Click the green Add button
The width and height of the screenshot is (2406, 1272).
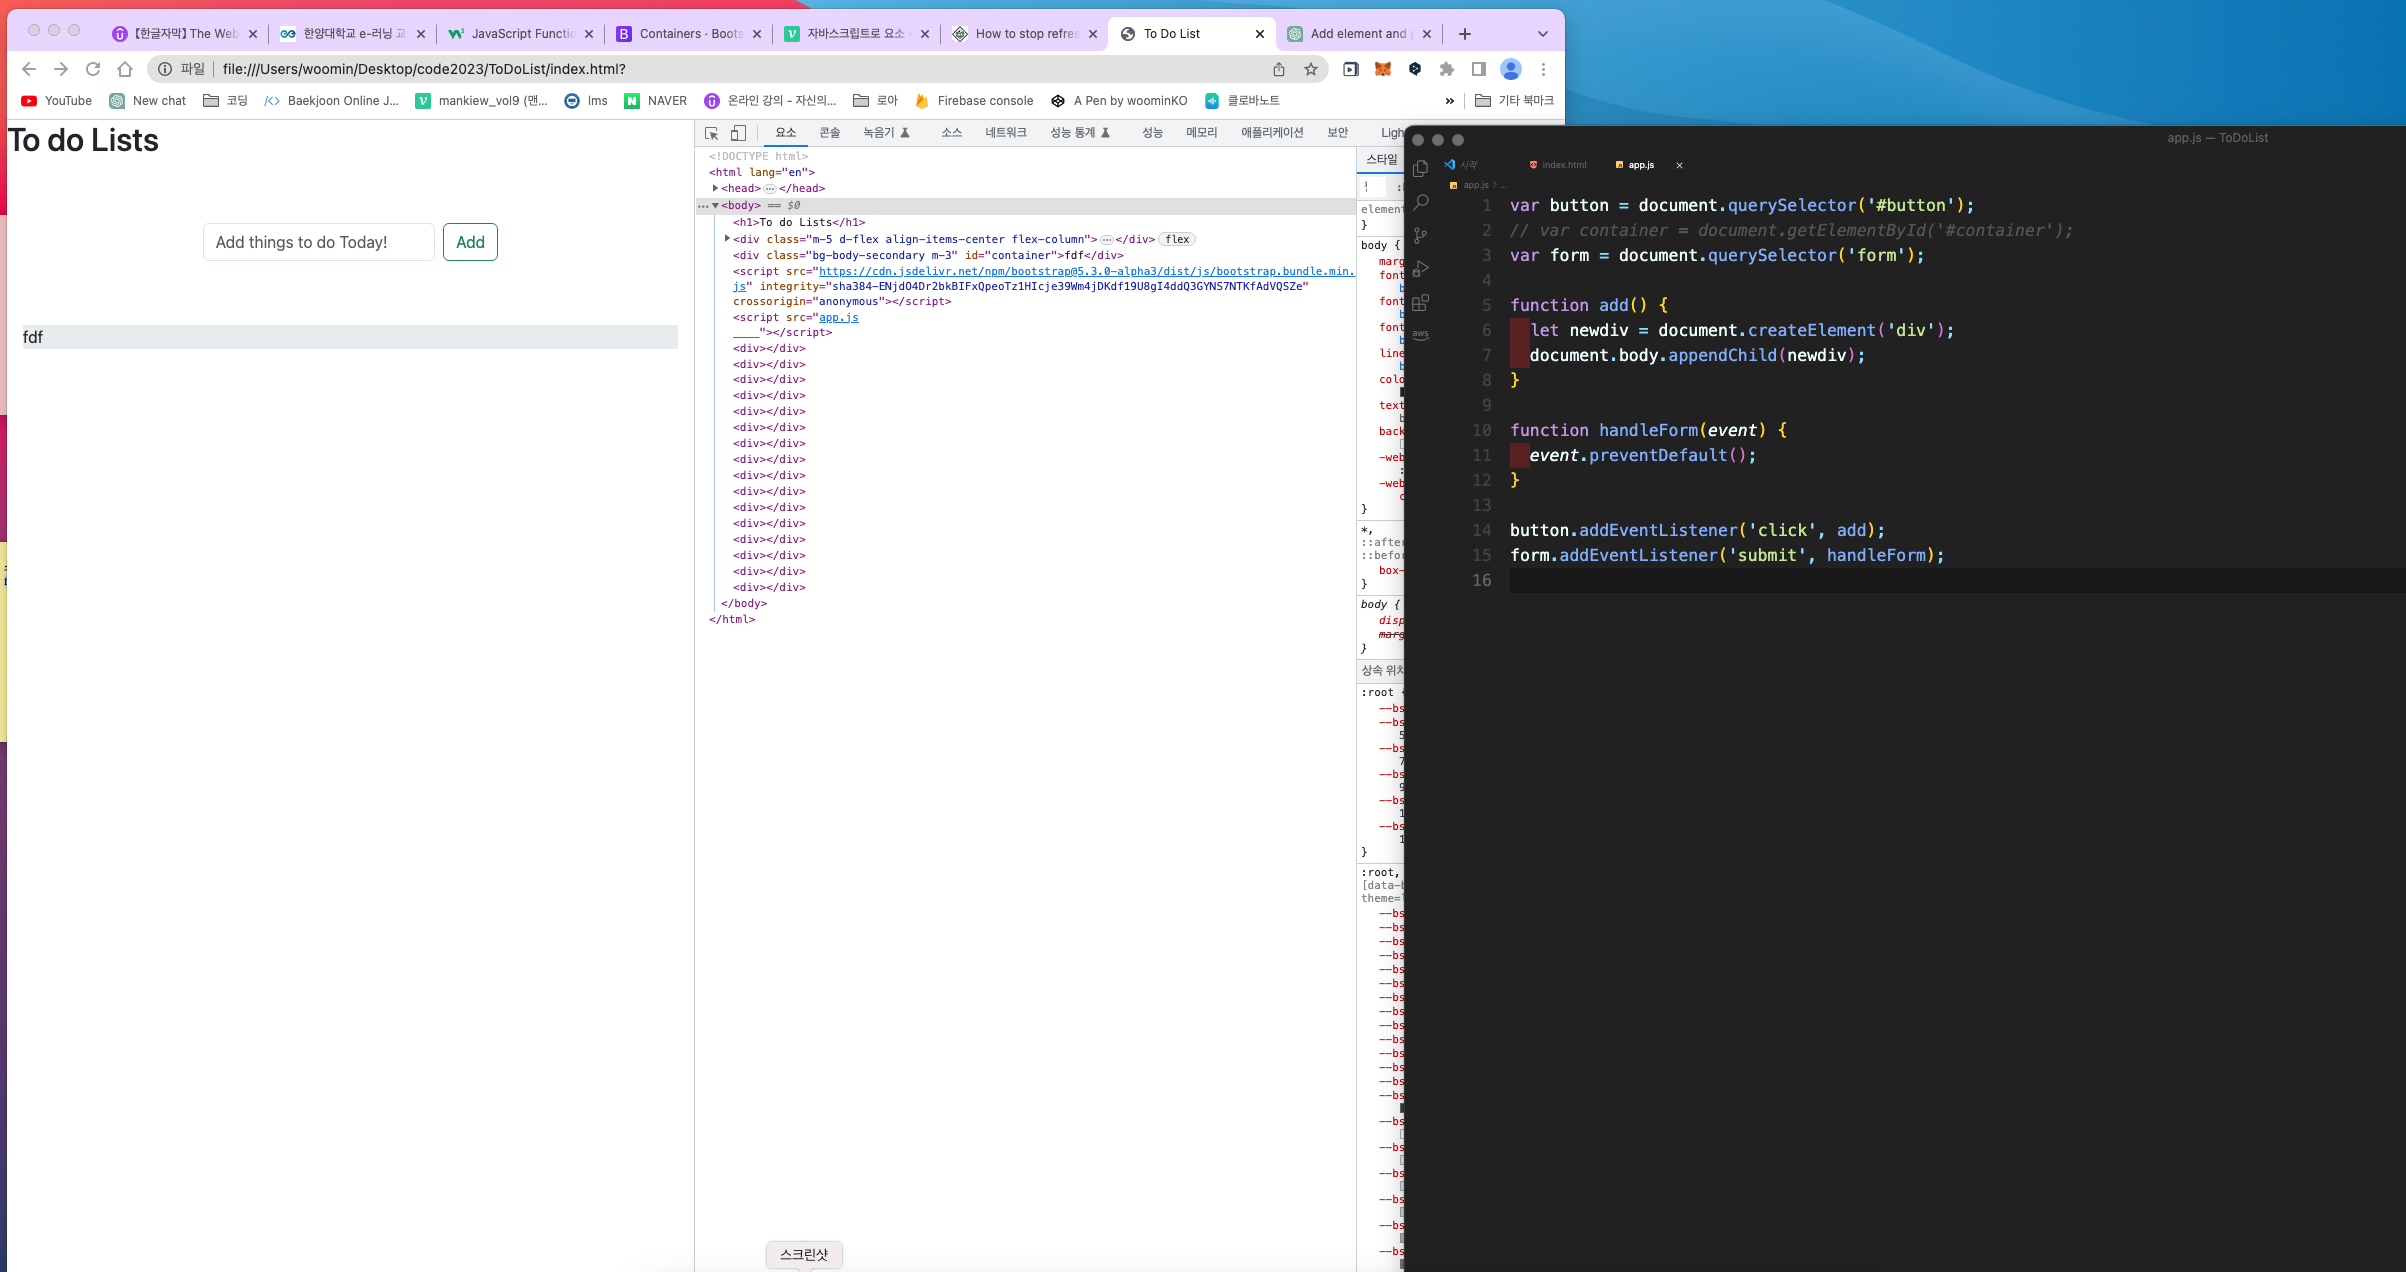pos(470,242)
